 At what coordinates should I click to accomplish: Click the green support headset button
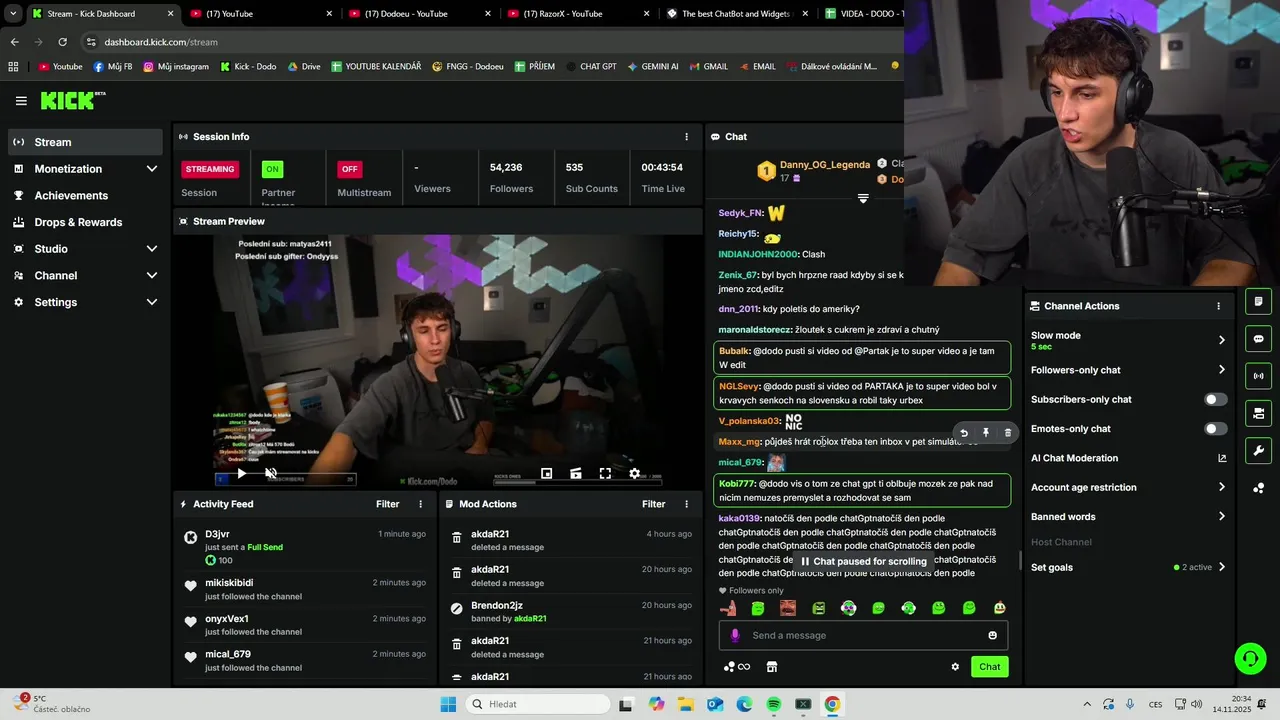point(1250,658)
